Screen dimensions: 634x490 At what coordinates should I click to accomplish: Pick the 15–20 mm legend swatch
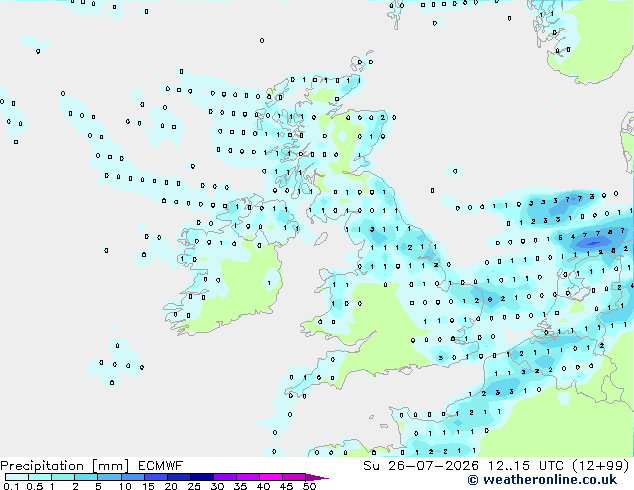[x=155, y=477]
